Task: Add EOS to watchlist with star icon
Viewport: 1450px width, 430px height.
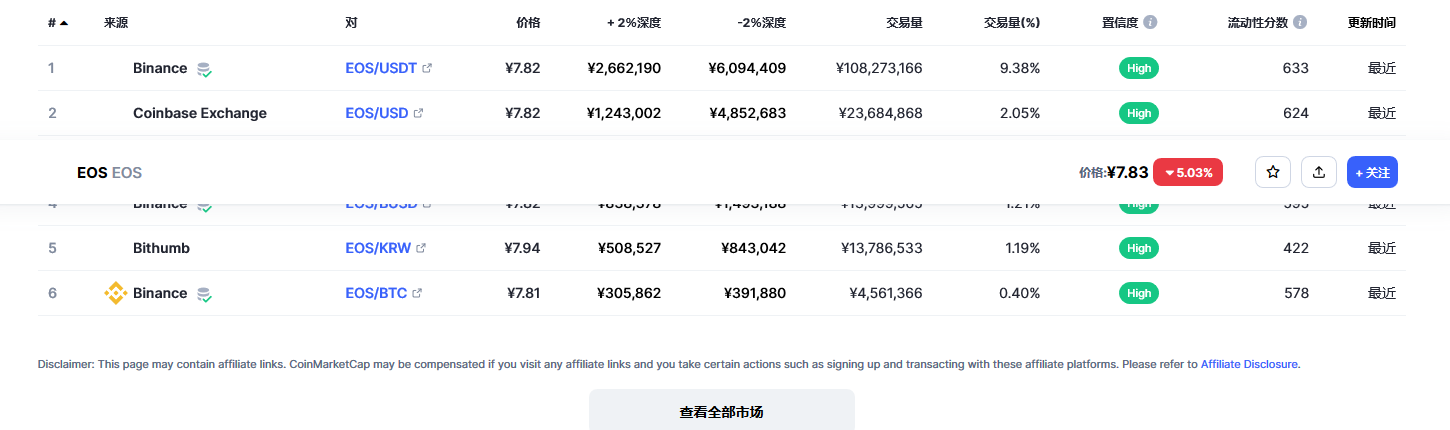Action: click(x=1273, y=172)
